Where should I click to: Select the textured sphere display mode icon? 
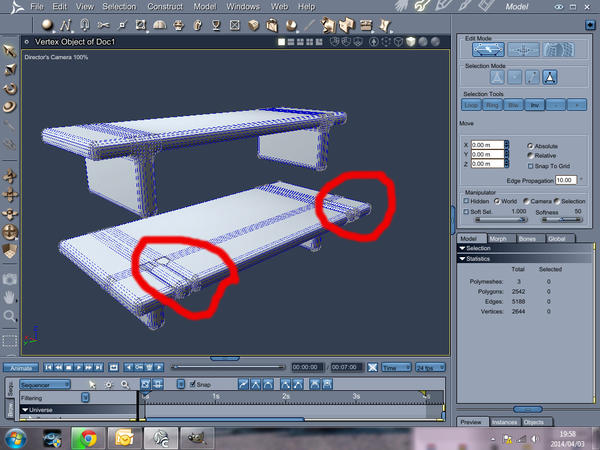tap(435, 42)
